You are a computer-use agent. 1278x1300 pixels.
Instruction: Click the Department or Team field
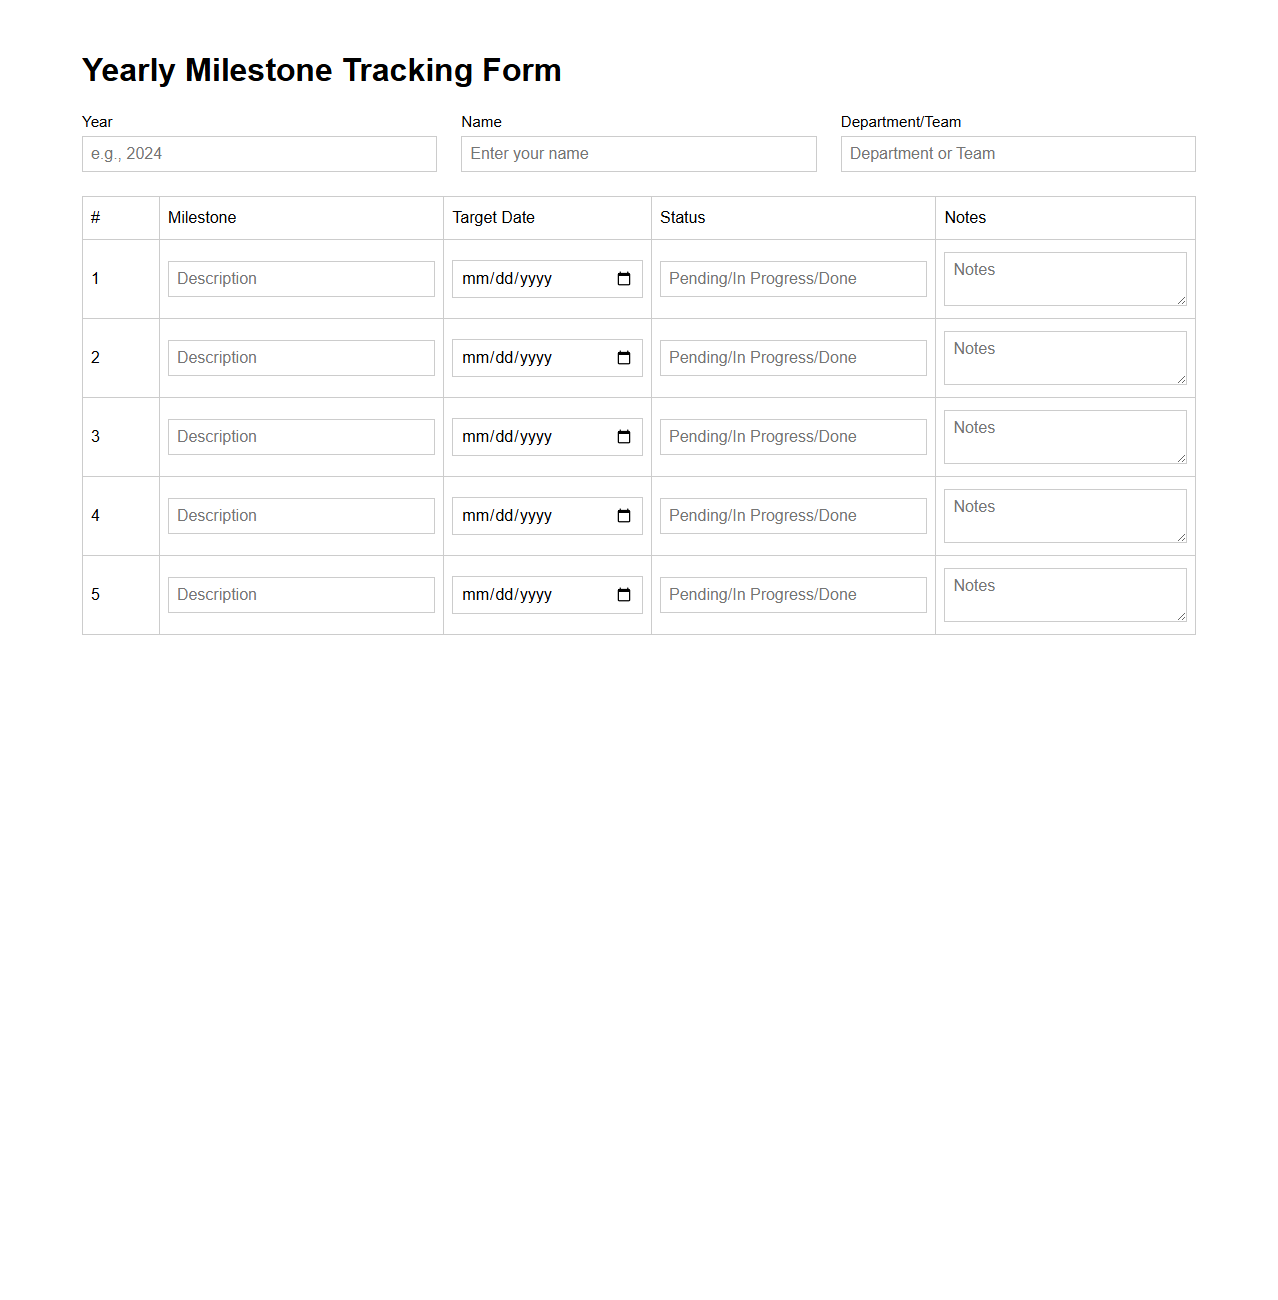[1017, 154]
